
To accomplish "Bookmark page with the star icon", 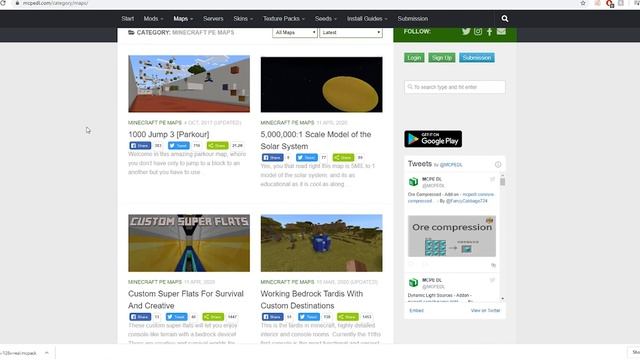I will point(583,3).
